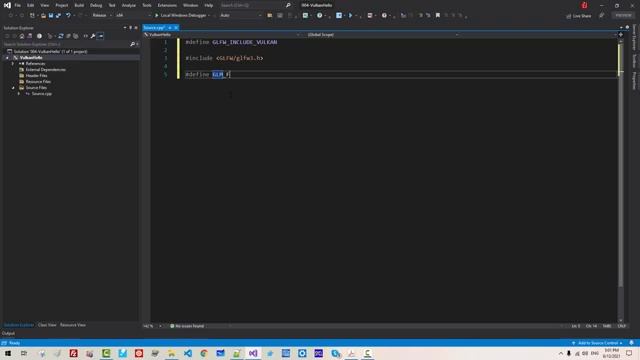640x360 pixels.
Task: Expand the References node
Action: click(x=13, y=64)
